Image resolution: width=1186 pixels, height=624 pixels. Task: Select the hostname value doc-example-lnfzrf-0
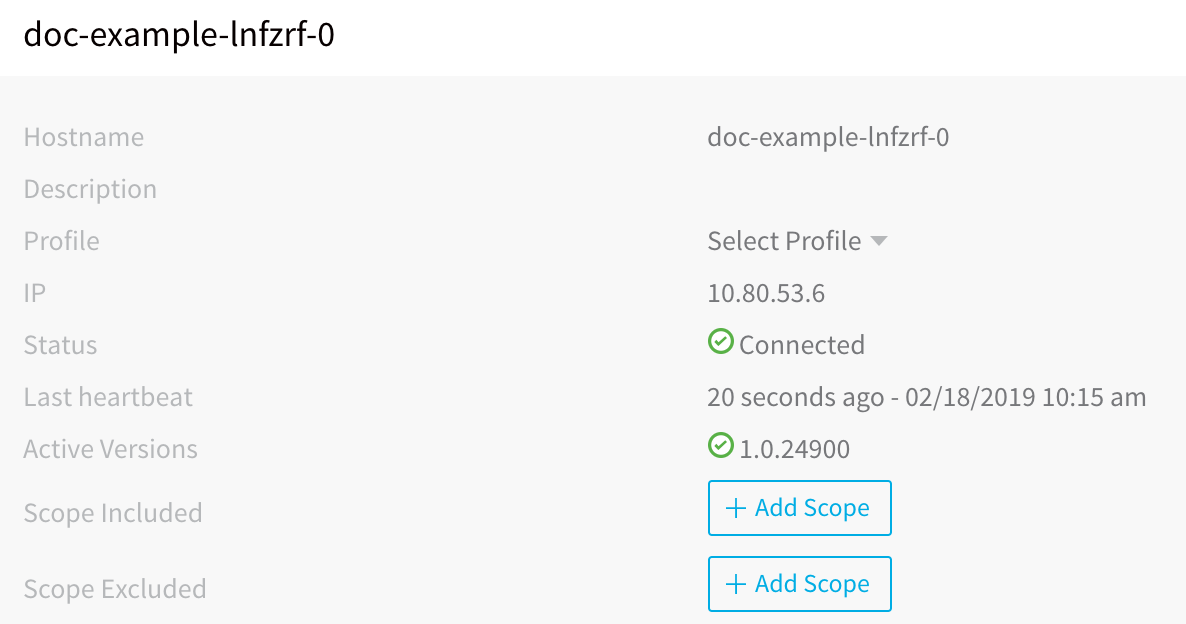pos(828,137)
